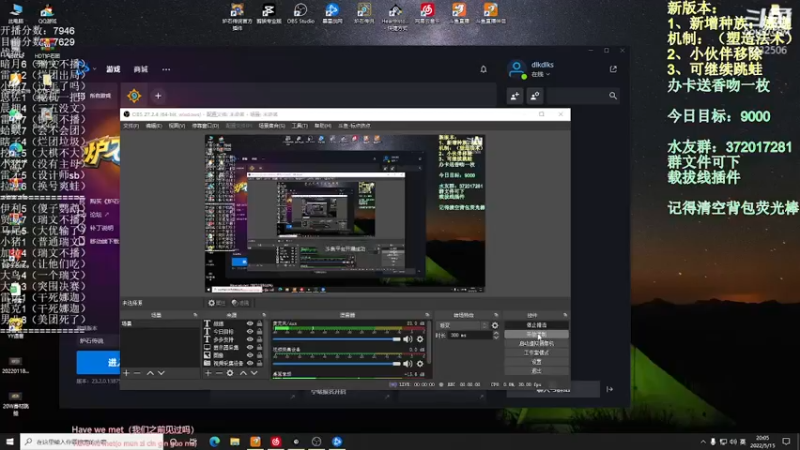This screenshot has width=800, height=450.
Task: Add game shortcut with plus in Battle.net
Action: [158, 95]
